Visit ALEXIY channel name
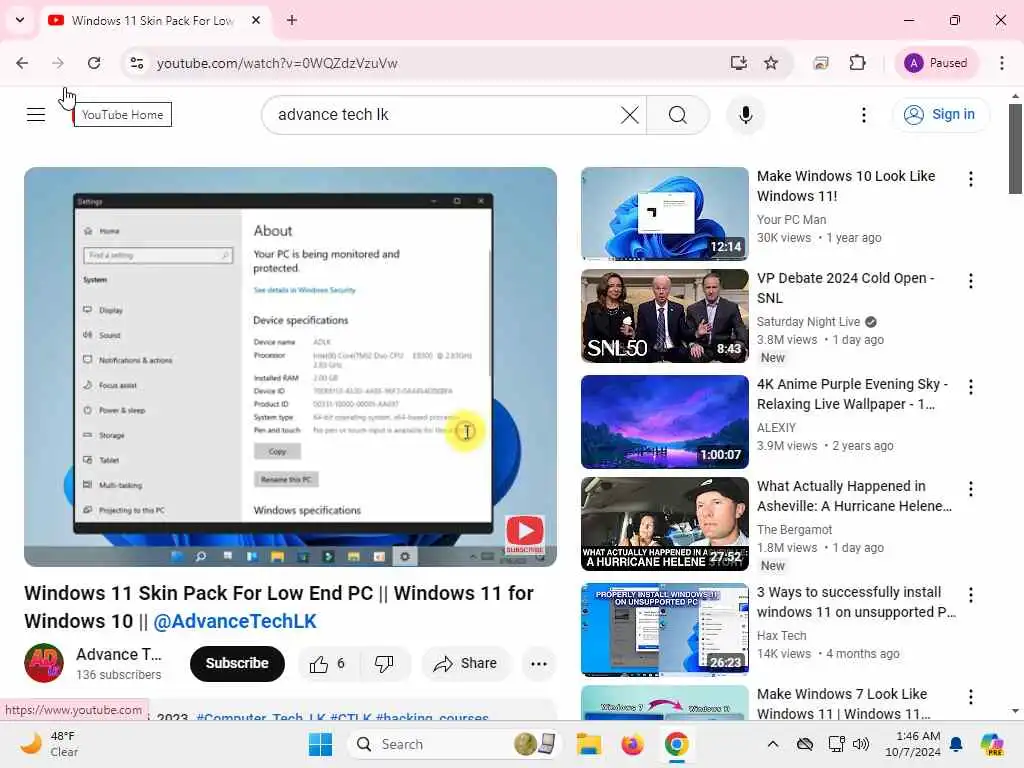This screenshot has height=768, width=1024. 776,428
